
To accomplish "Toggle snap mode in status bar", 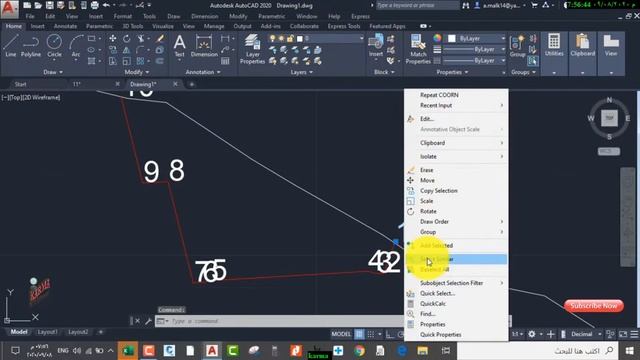I will (x=371, y=334).
